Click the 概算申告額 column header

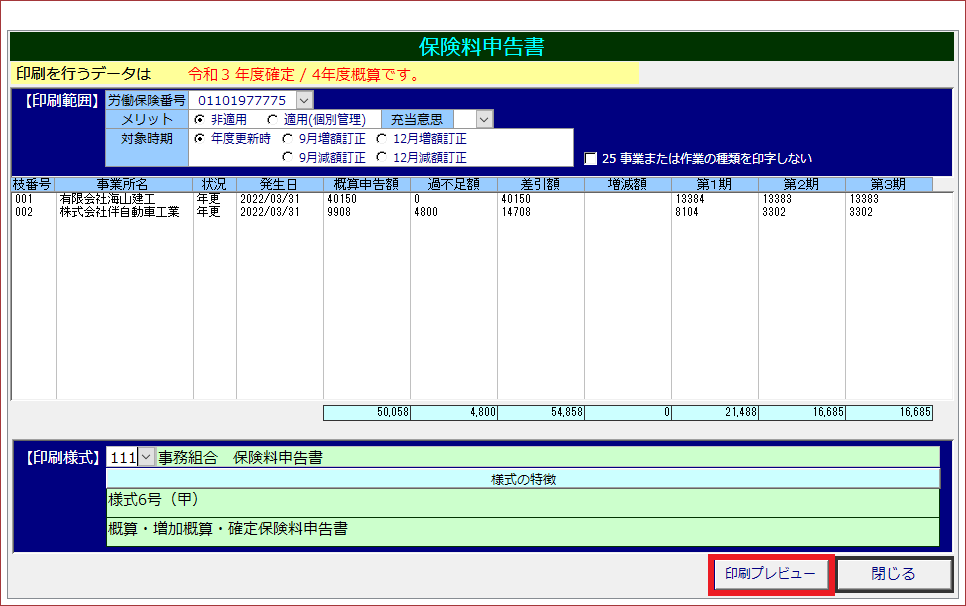coord(366,184)
